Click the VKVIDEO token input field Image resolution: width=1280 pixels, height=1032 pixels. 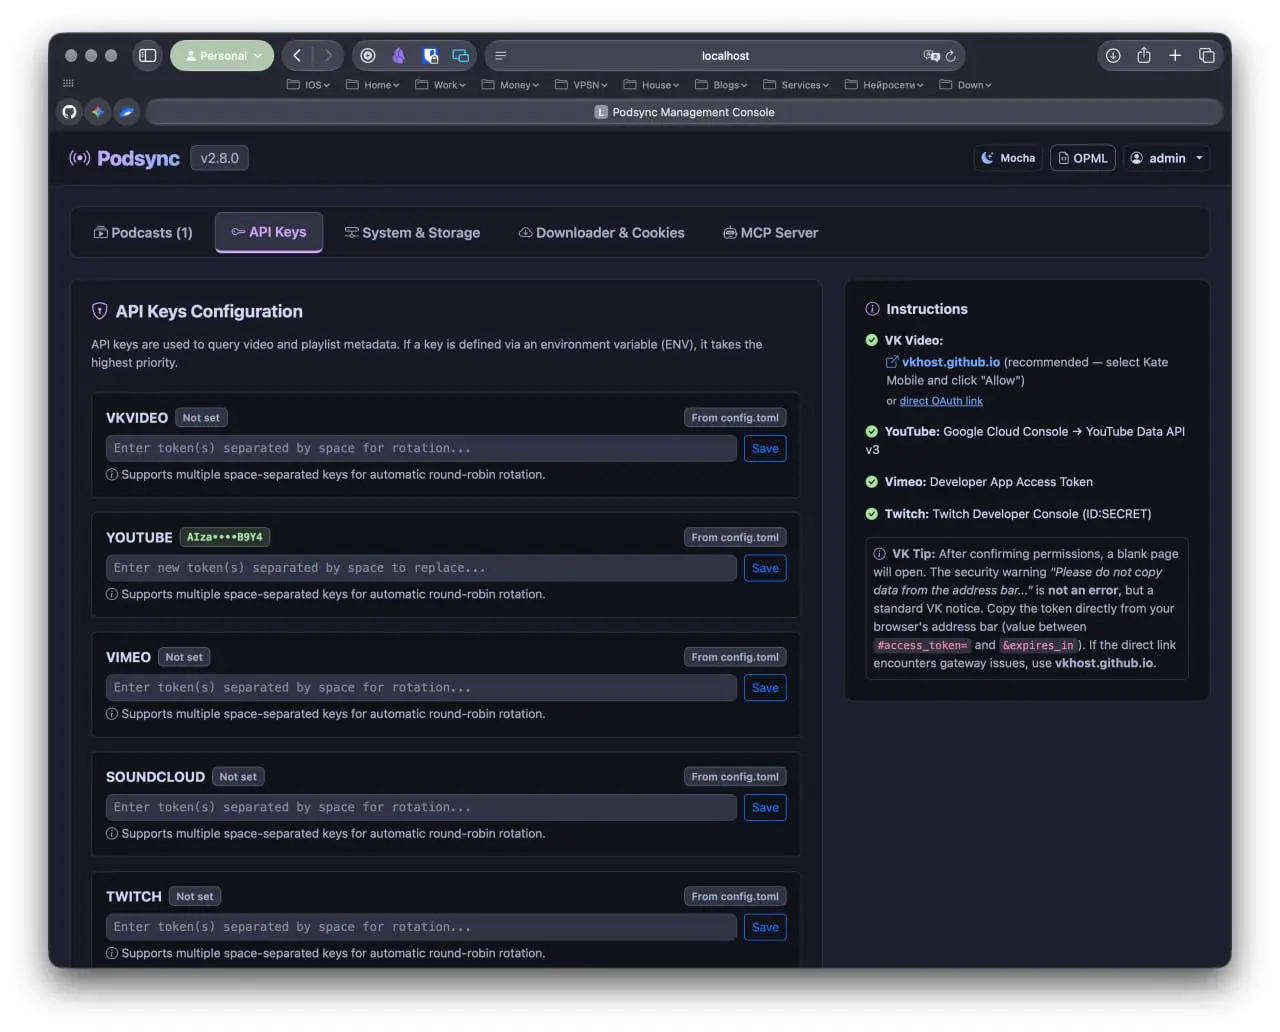pos(421,448)
